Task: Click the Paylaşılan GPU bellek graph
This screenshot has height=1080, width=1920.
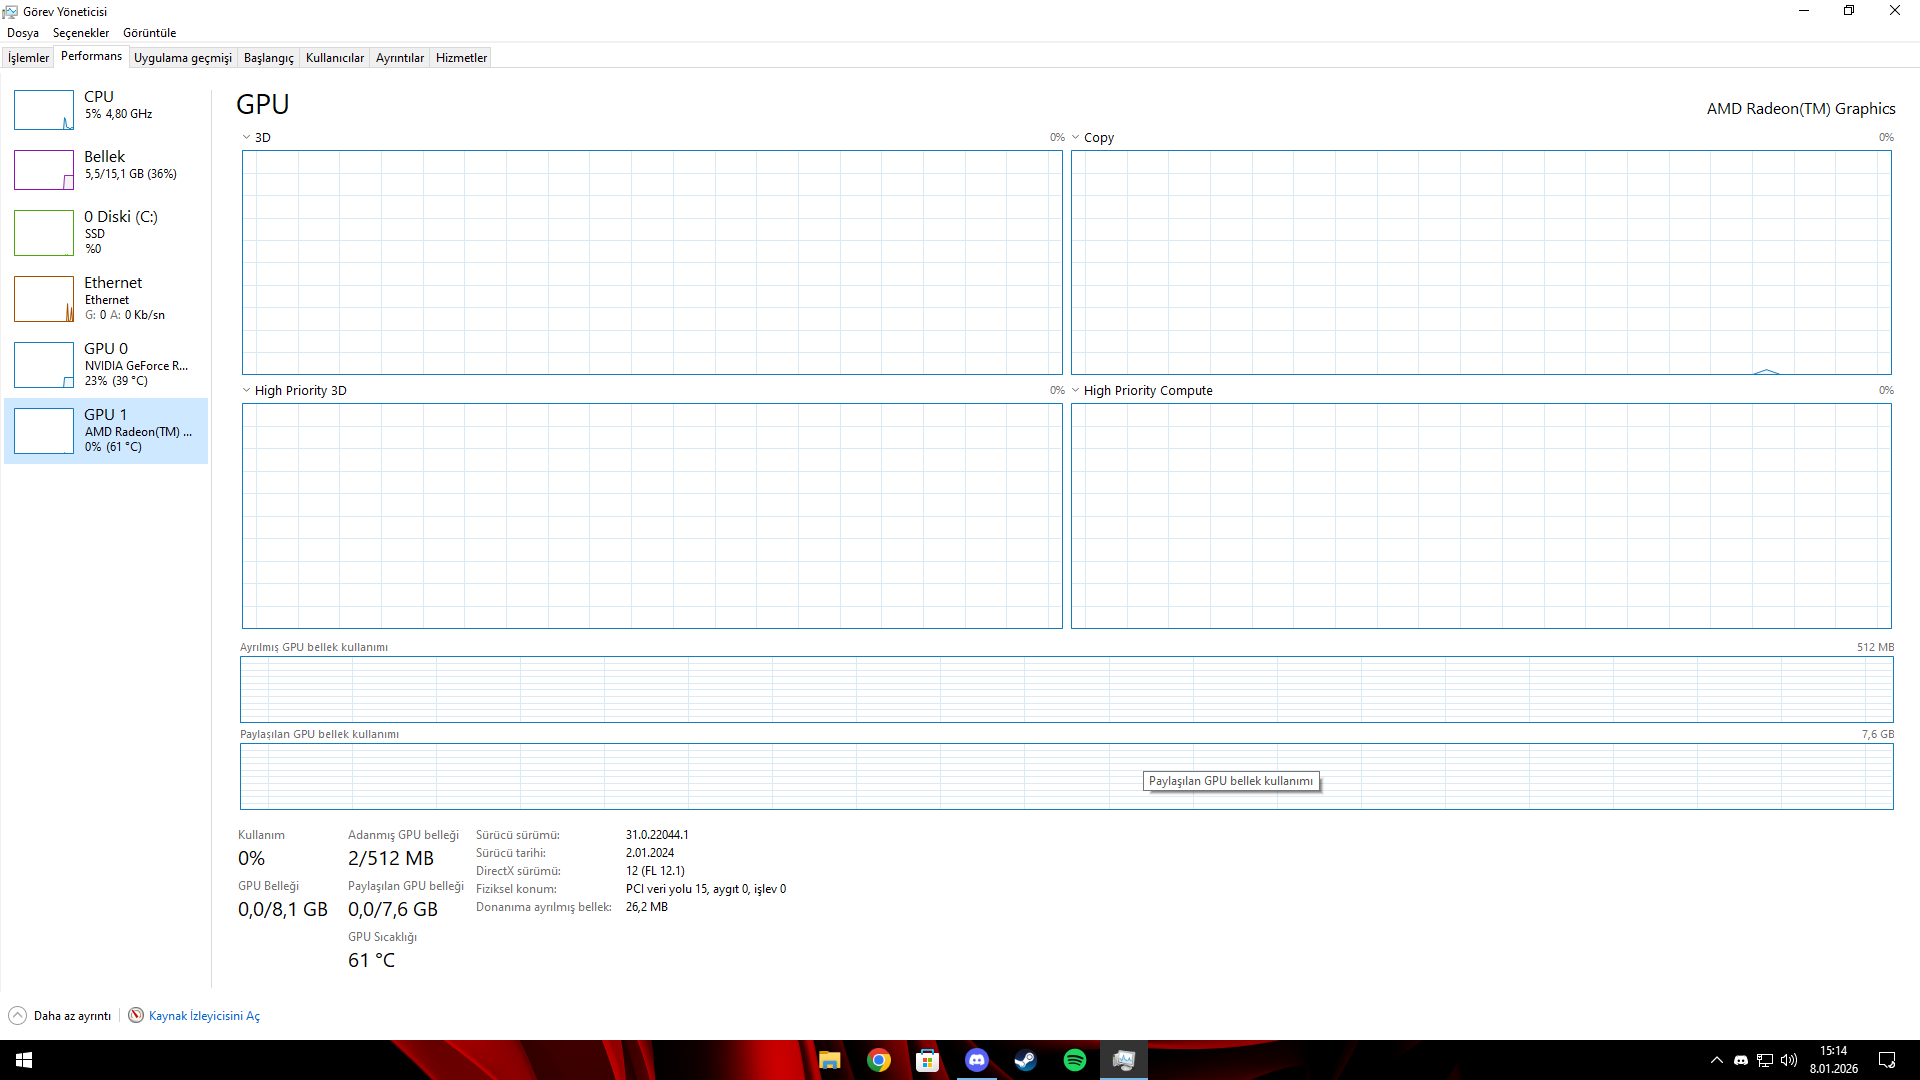Action: (700, 777)
